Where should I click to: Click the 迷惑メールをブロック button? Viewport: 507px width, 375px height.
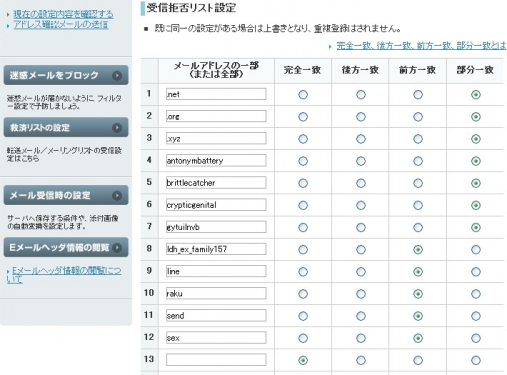pos(66,75)
